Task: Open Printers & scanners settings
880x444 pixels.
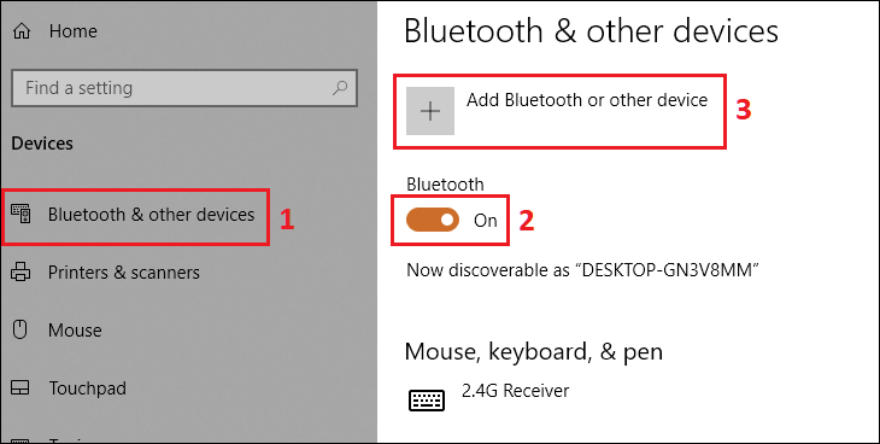Action: tap(123, 272)
